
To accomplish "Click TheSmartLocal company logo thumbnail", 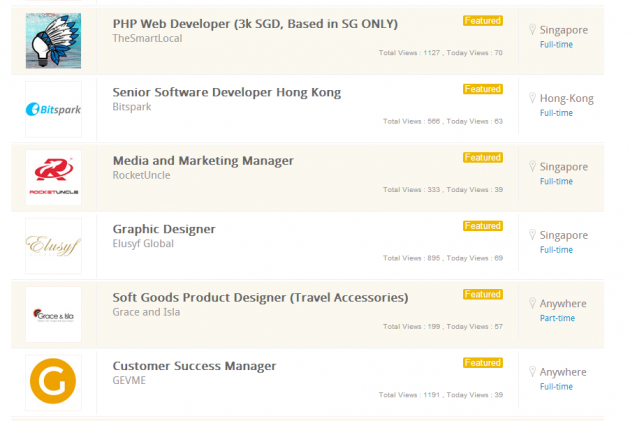I will pyautogui.click(x=53, y=39).
